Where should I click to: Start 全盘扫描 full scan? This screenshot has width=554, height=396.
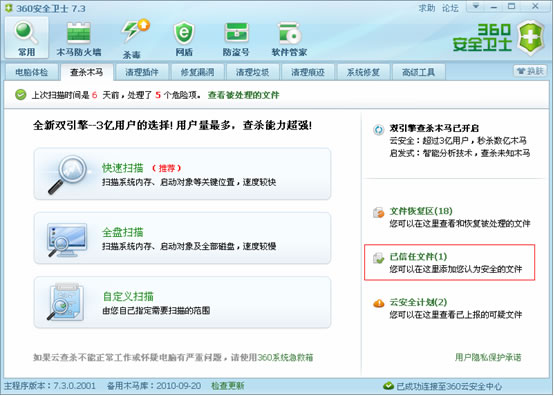[x=182, y=238]
